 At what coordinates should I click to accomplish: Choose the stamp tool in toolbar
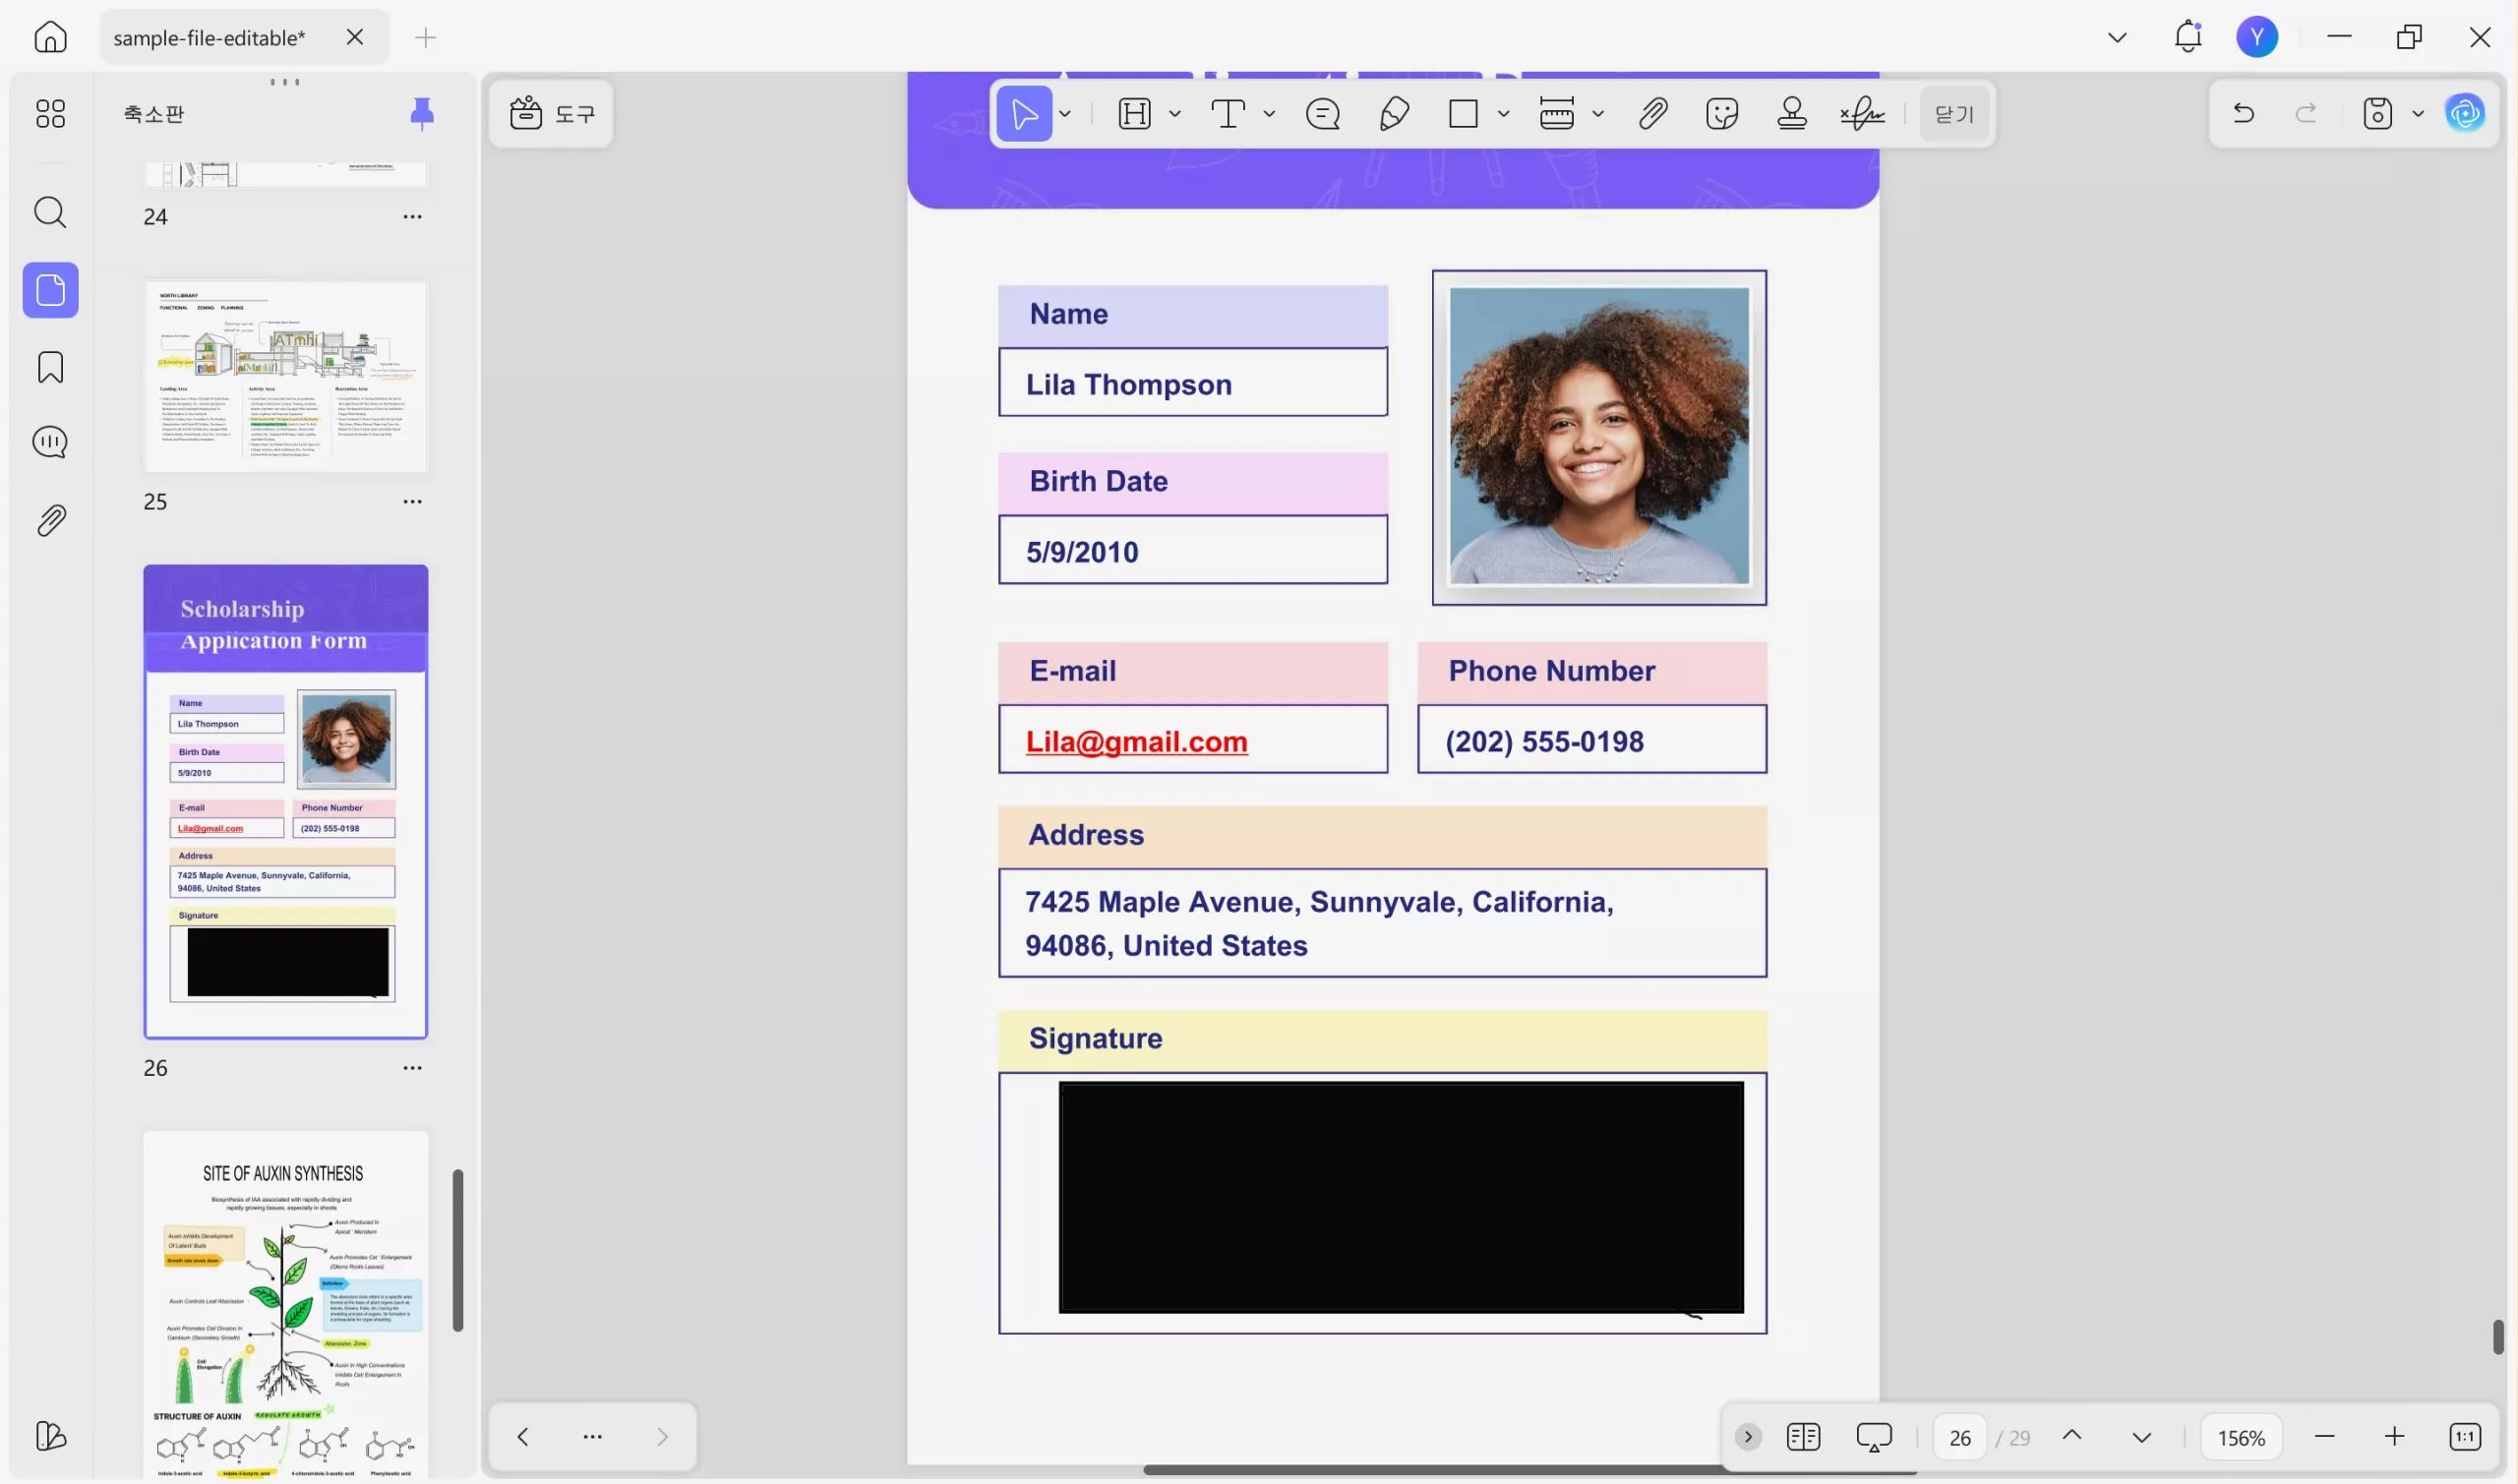tap(1791, 114)
